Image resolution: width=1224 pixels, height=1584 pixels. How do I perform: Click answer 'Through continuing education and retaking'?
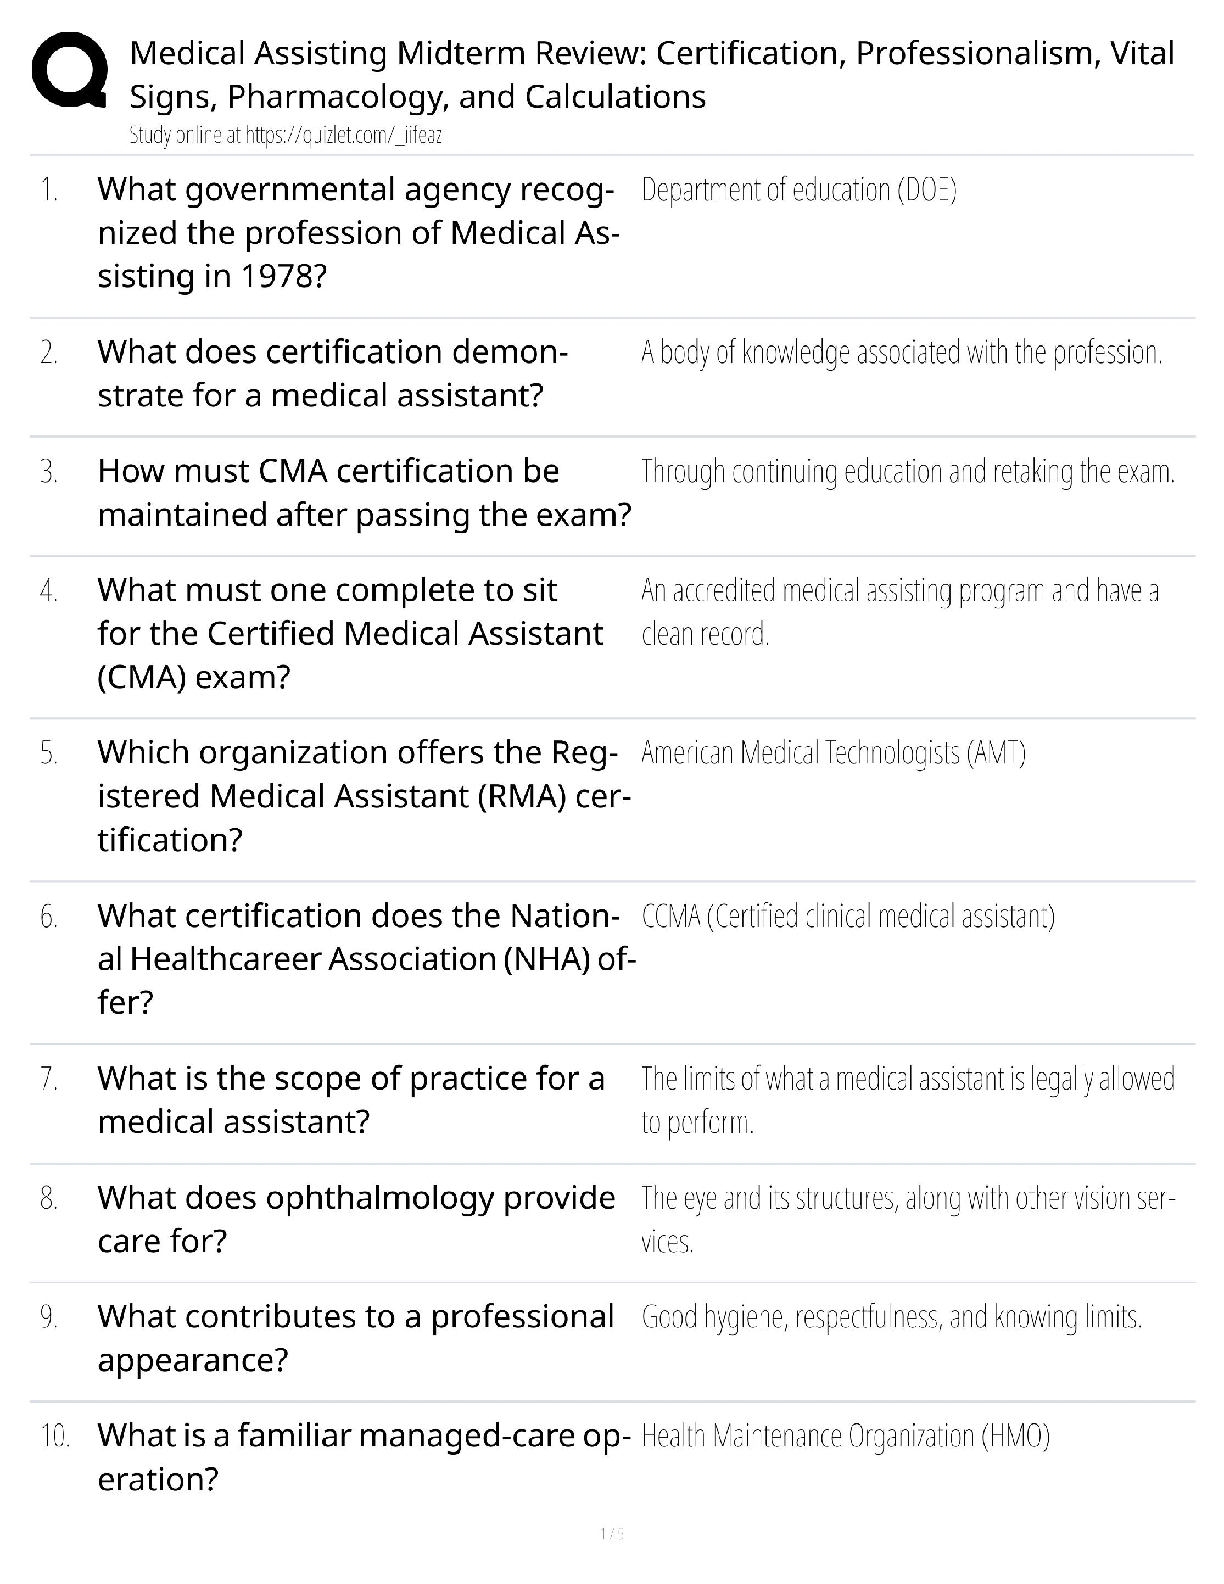pos(907,472)
